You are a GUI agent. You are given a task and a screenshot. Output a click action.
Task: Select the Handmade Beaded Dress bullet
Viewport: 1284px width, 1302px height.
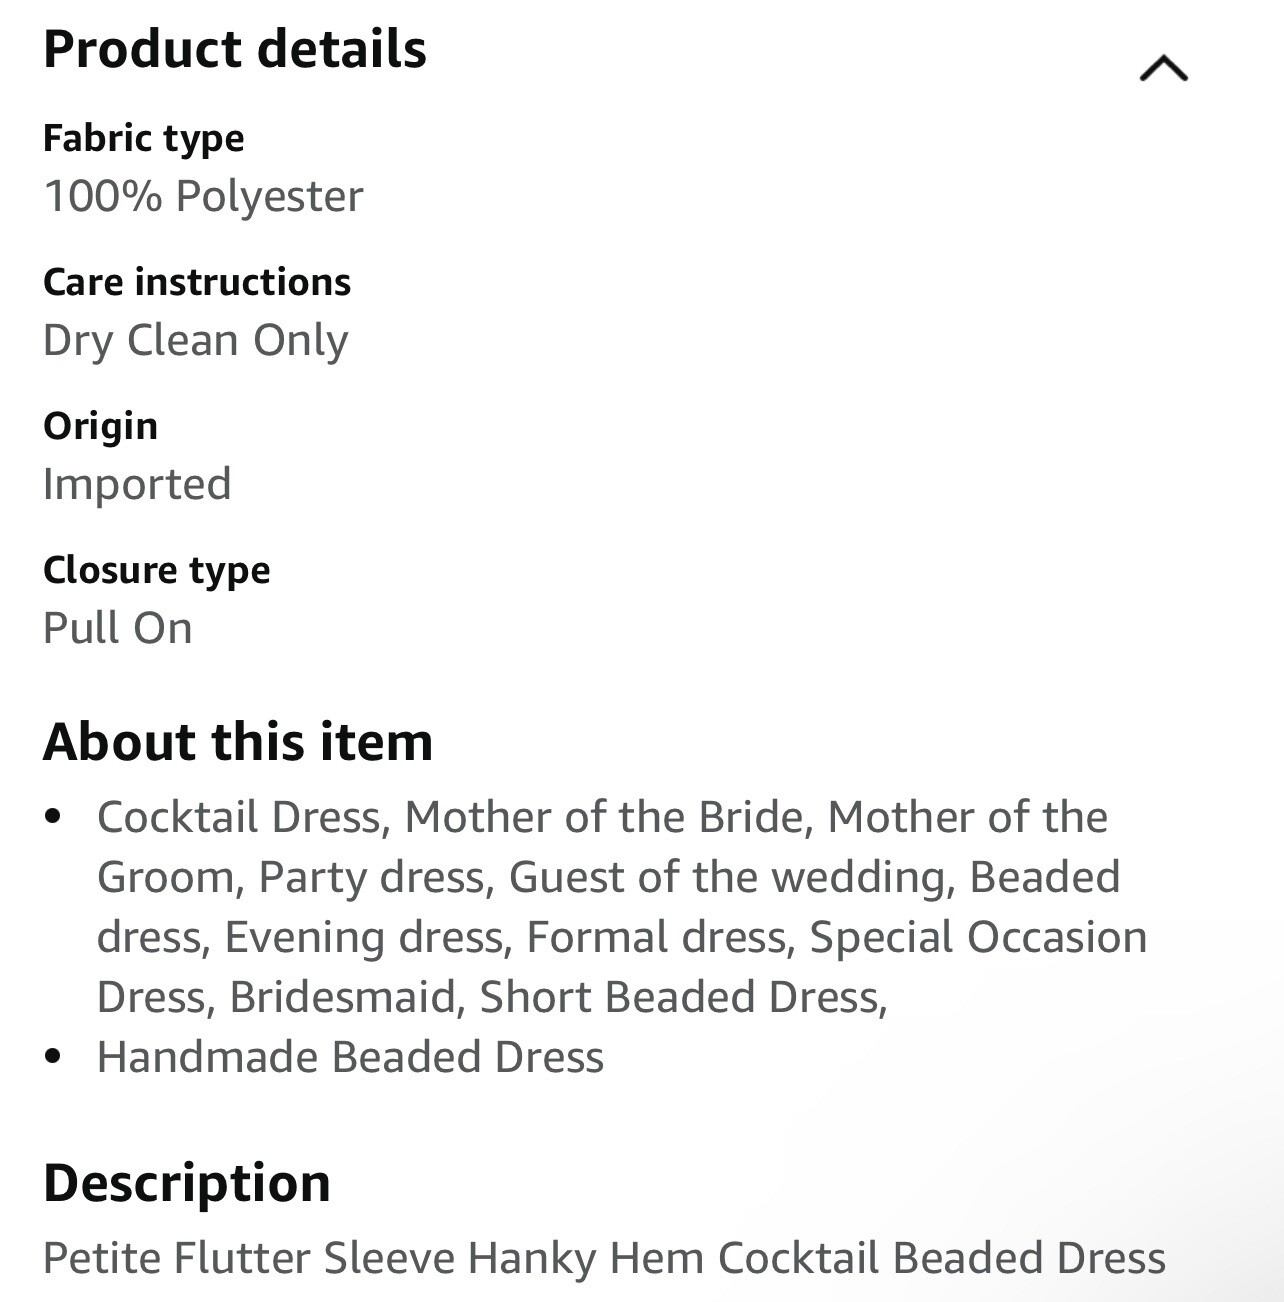click(x=350, y=1057)
